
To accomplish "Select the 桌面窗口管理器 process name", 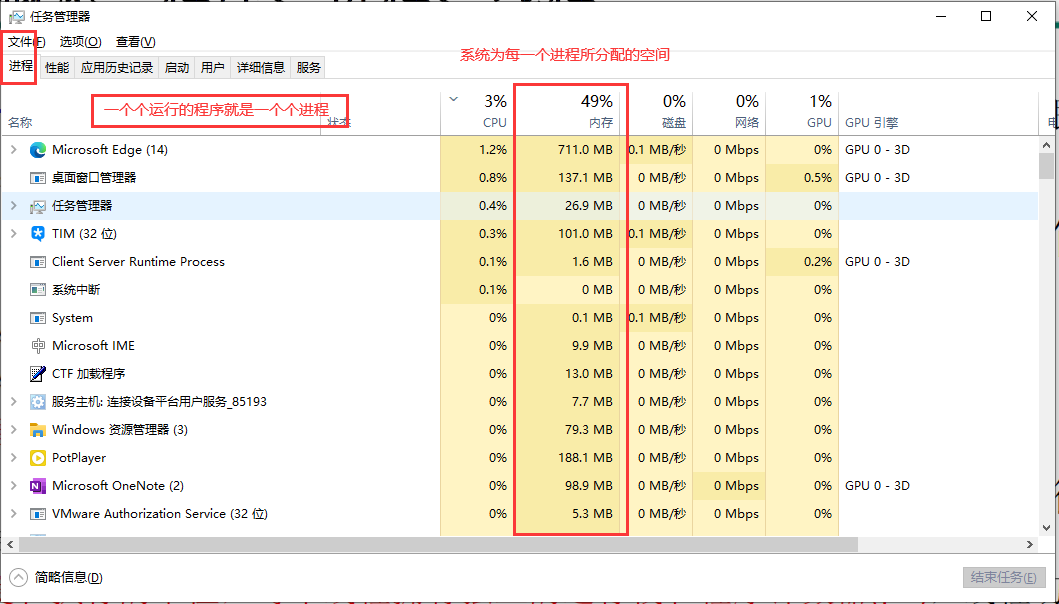I will tap(94, 178).
